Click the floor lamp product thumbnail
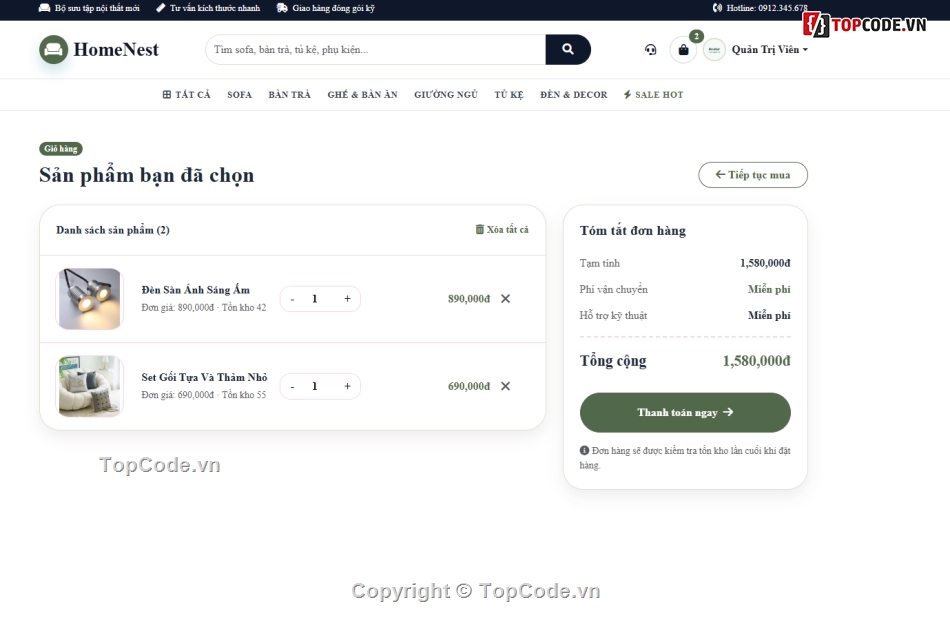This screenshot has width=950, height=622. pyautogui.click(x=90, y=299)
